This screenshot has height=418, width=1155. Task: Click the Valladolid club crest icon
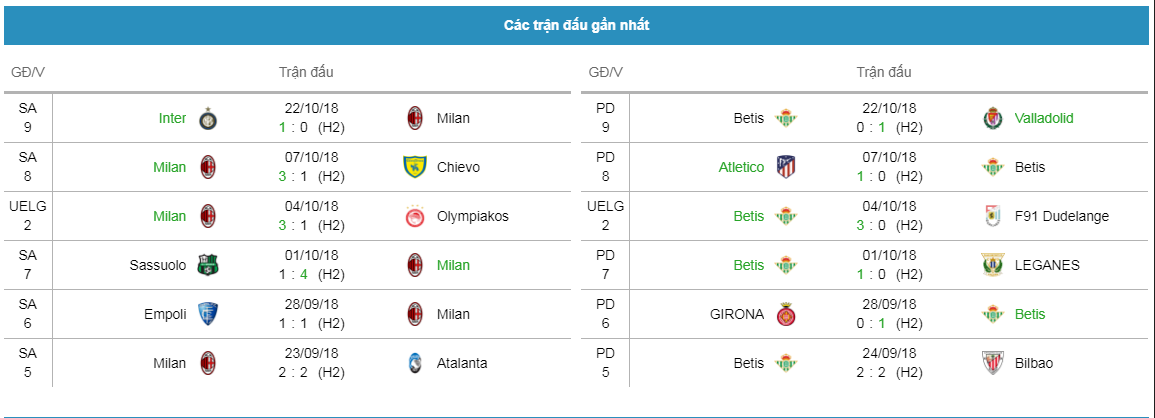[x=993, y=118]
